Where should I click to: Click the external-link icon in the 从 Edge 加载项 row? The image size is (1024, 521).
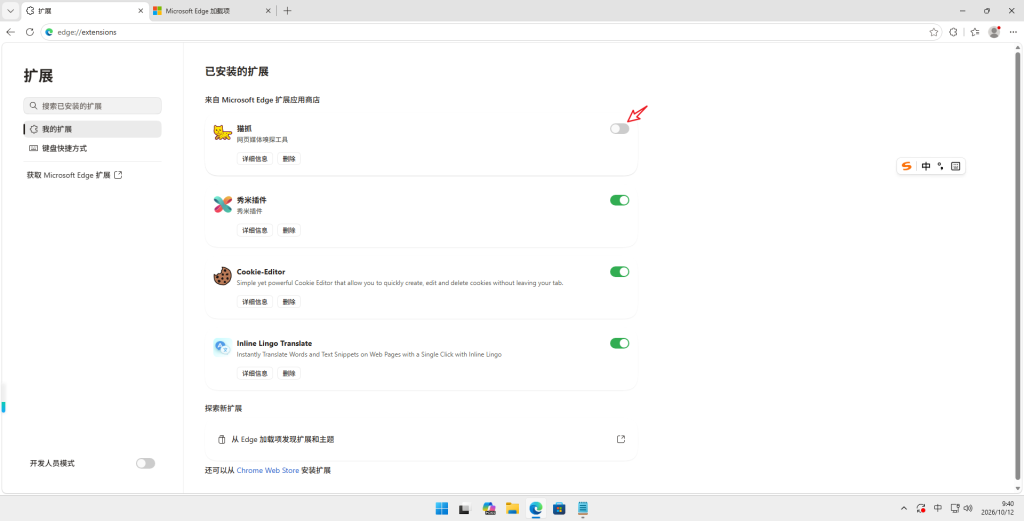(x=621, y=439)
